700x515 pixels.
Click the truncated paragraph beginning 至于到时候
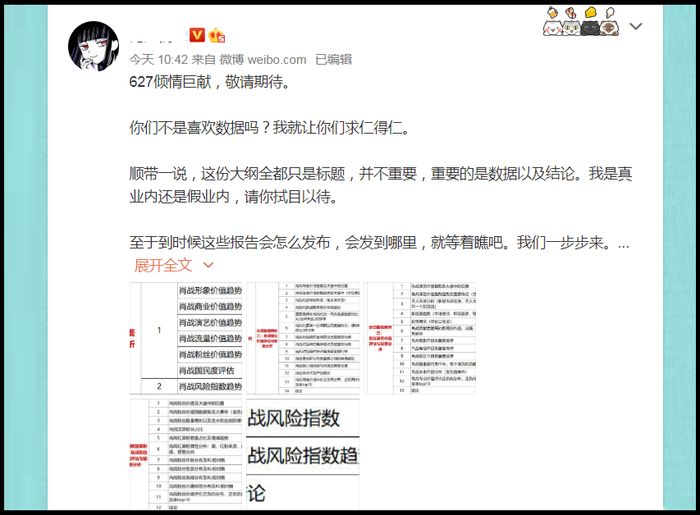tap(380, 243)
